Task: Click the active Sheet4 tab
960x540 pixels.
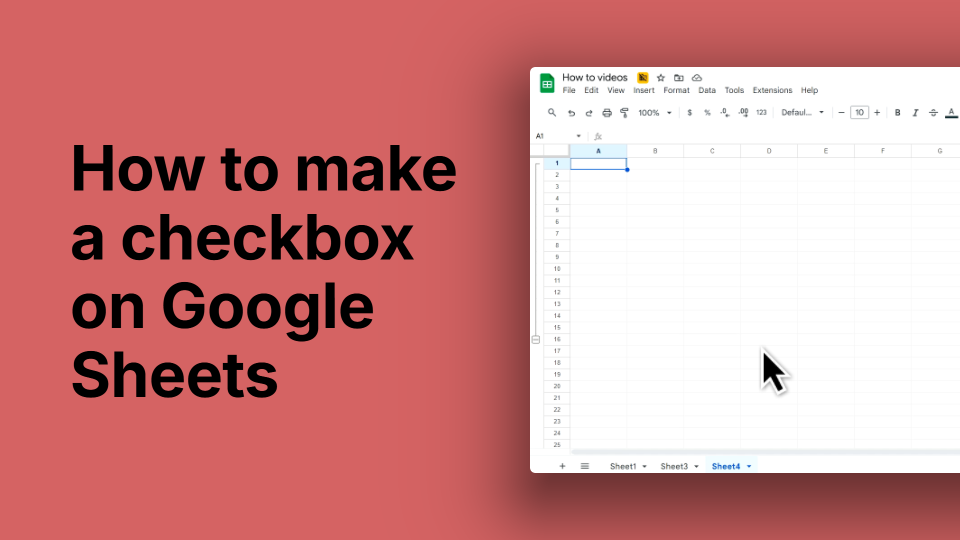Action: (x=726, y=466)
